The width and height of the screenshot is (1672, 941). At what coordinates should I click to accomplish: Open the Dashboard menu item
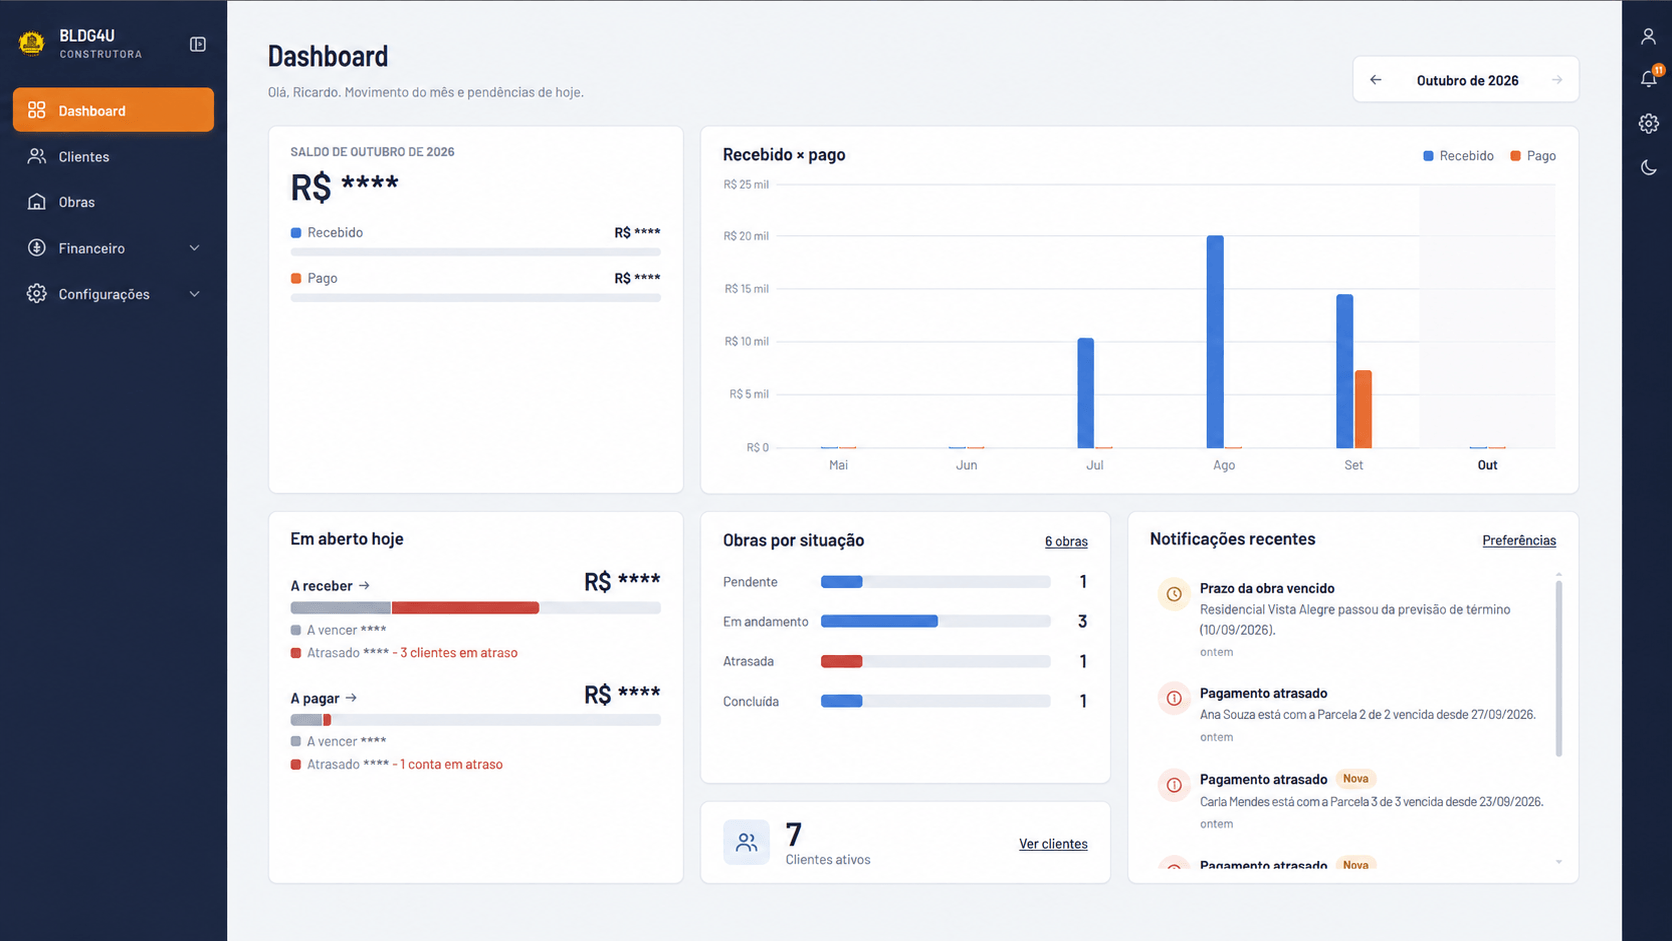tap(113, 110)
